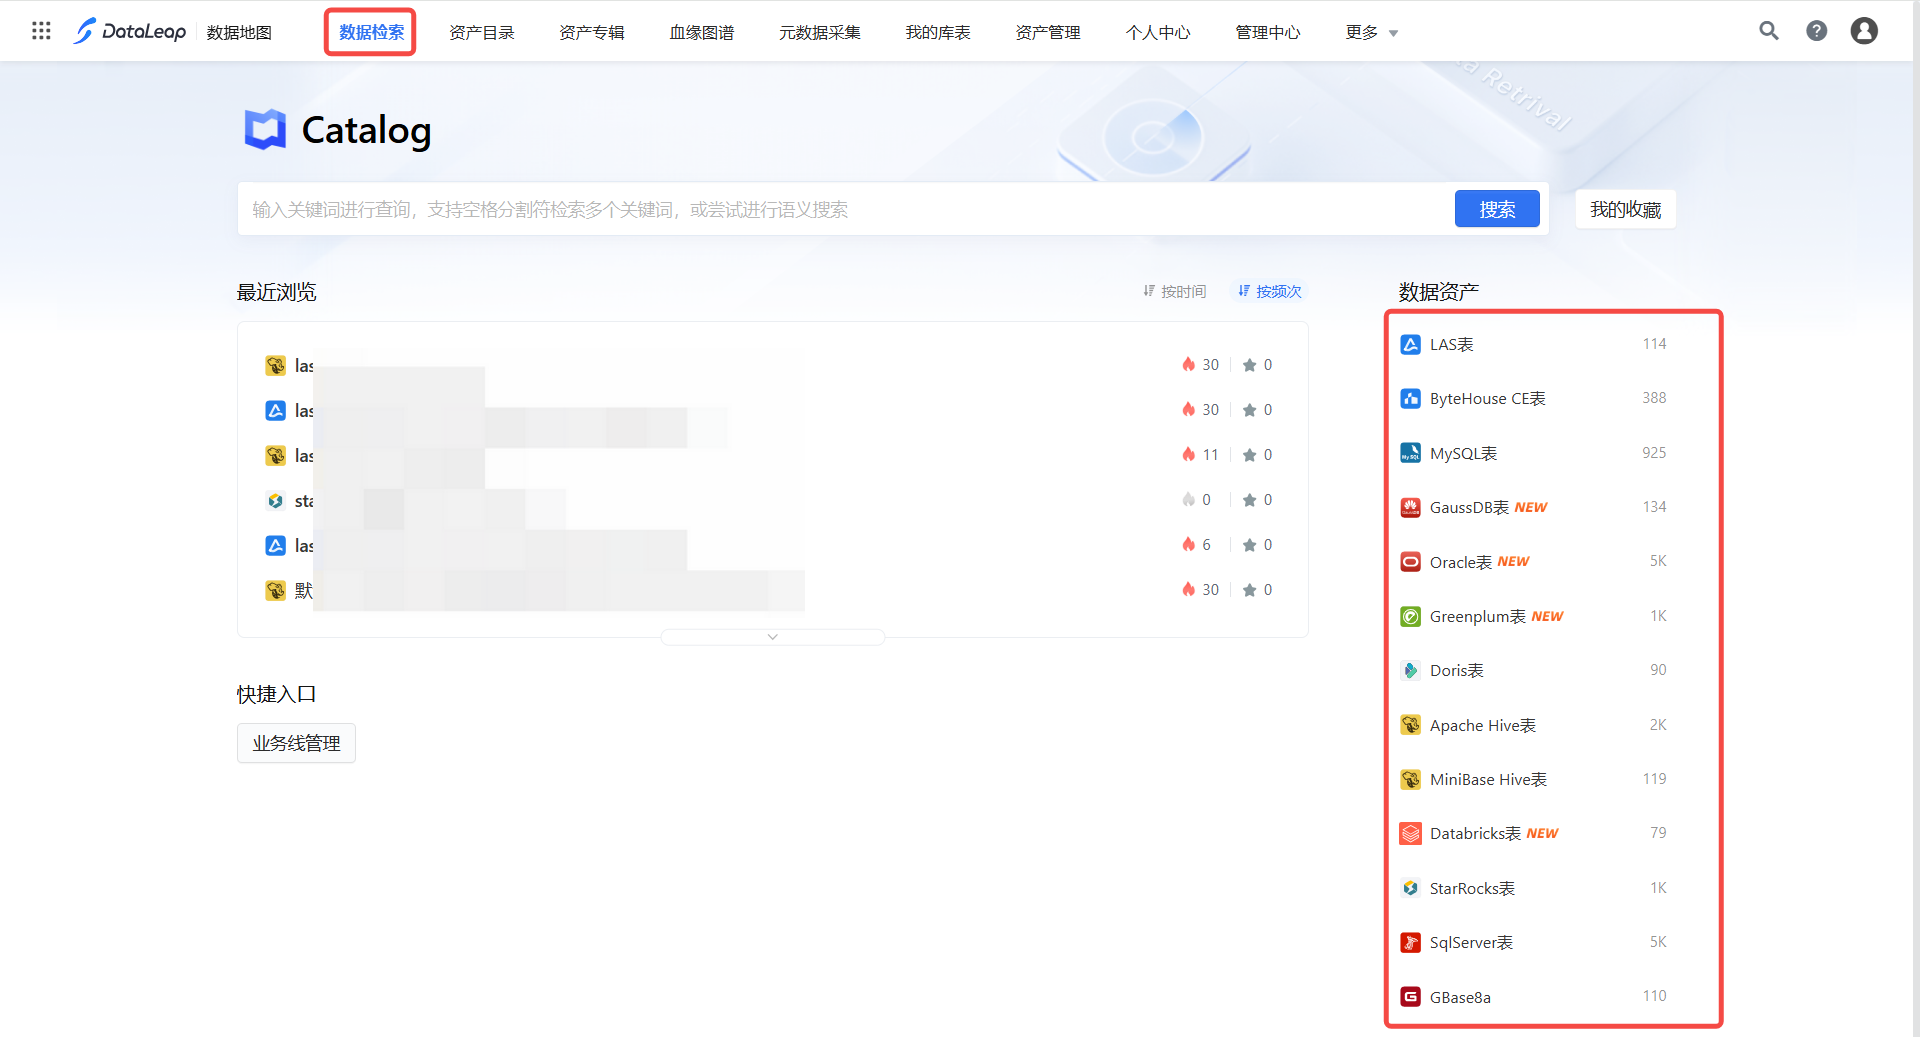Screen dimensions: 1920x1037
Task: Open the 血缘图谱 menu tab
Action: 701,32
